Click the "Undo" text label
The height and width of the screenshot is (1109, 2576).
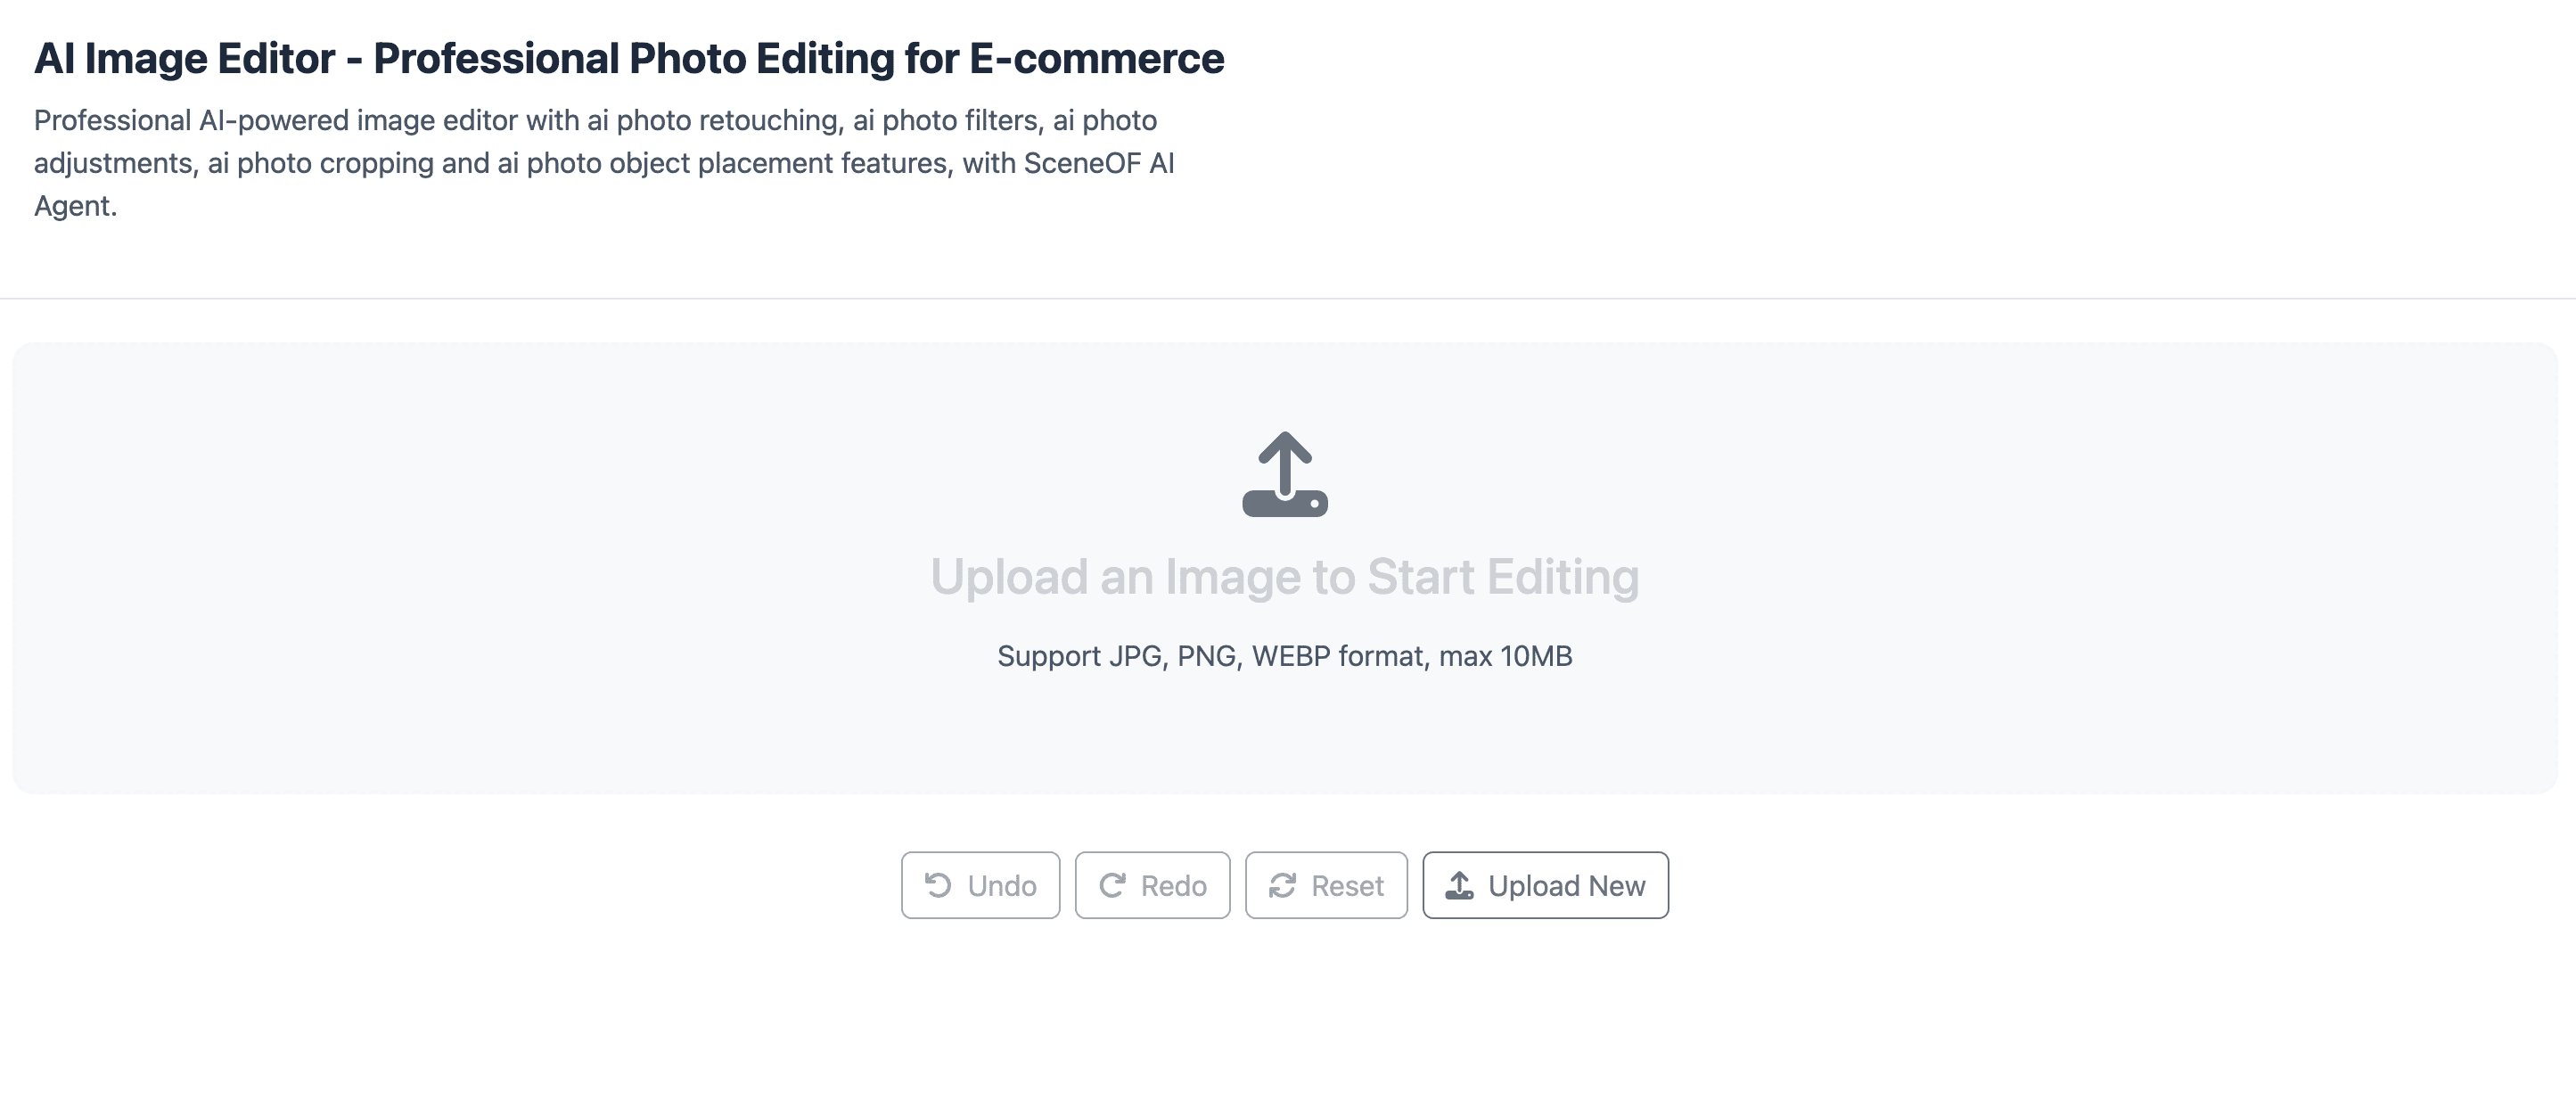[x=1001, y=886]
